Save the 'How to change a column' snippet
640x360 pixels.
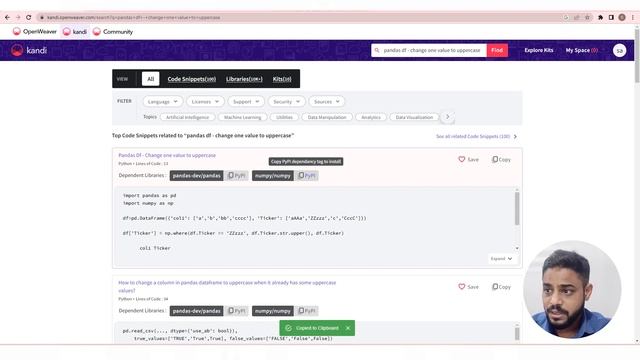[x=468, y=287]
